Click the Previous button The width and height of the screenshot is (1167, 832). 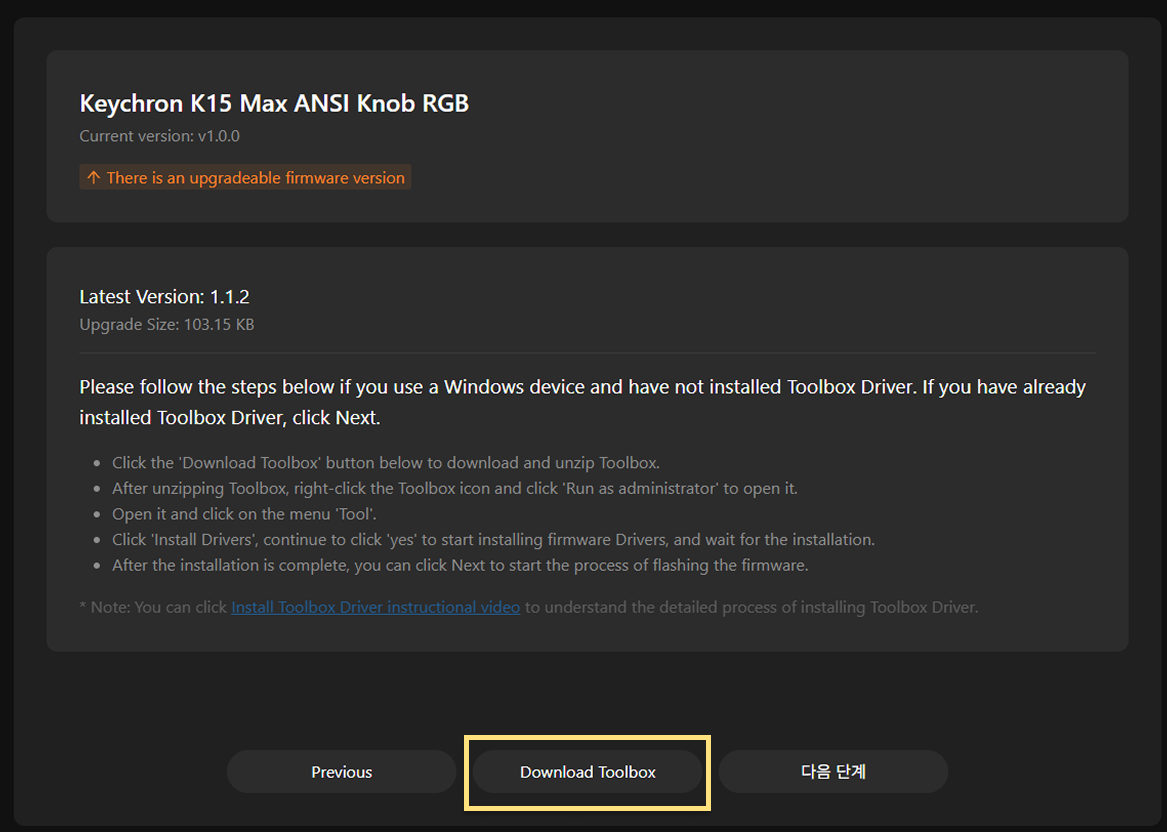[341, 772]
